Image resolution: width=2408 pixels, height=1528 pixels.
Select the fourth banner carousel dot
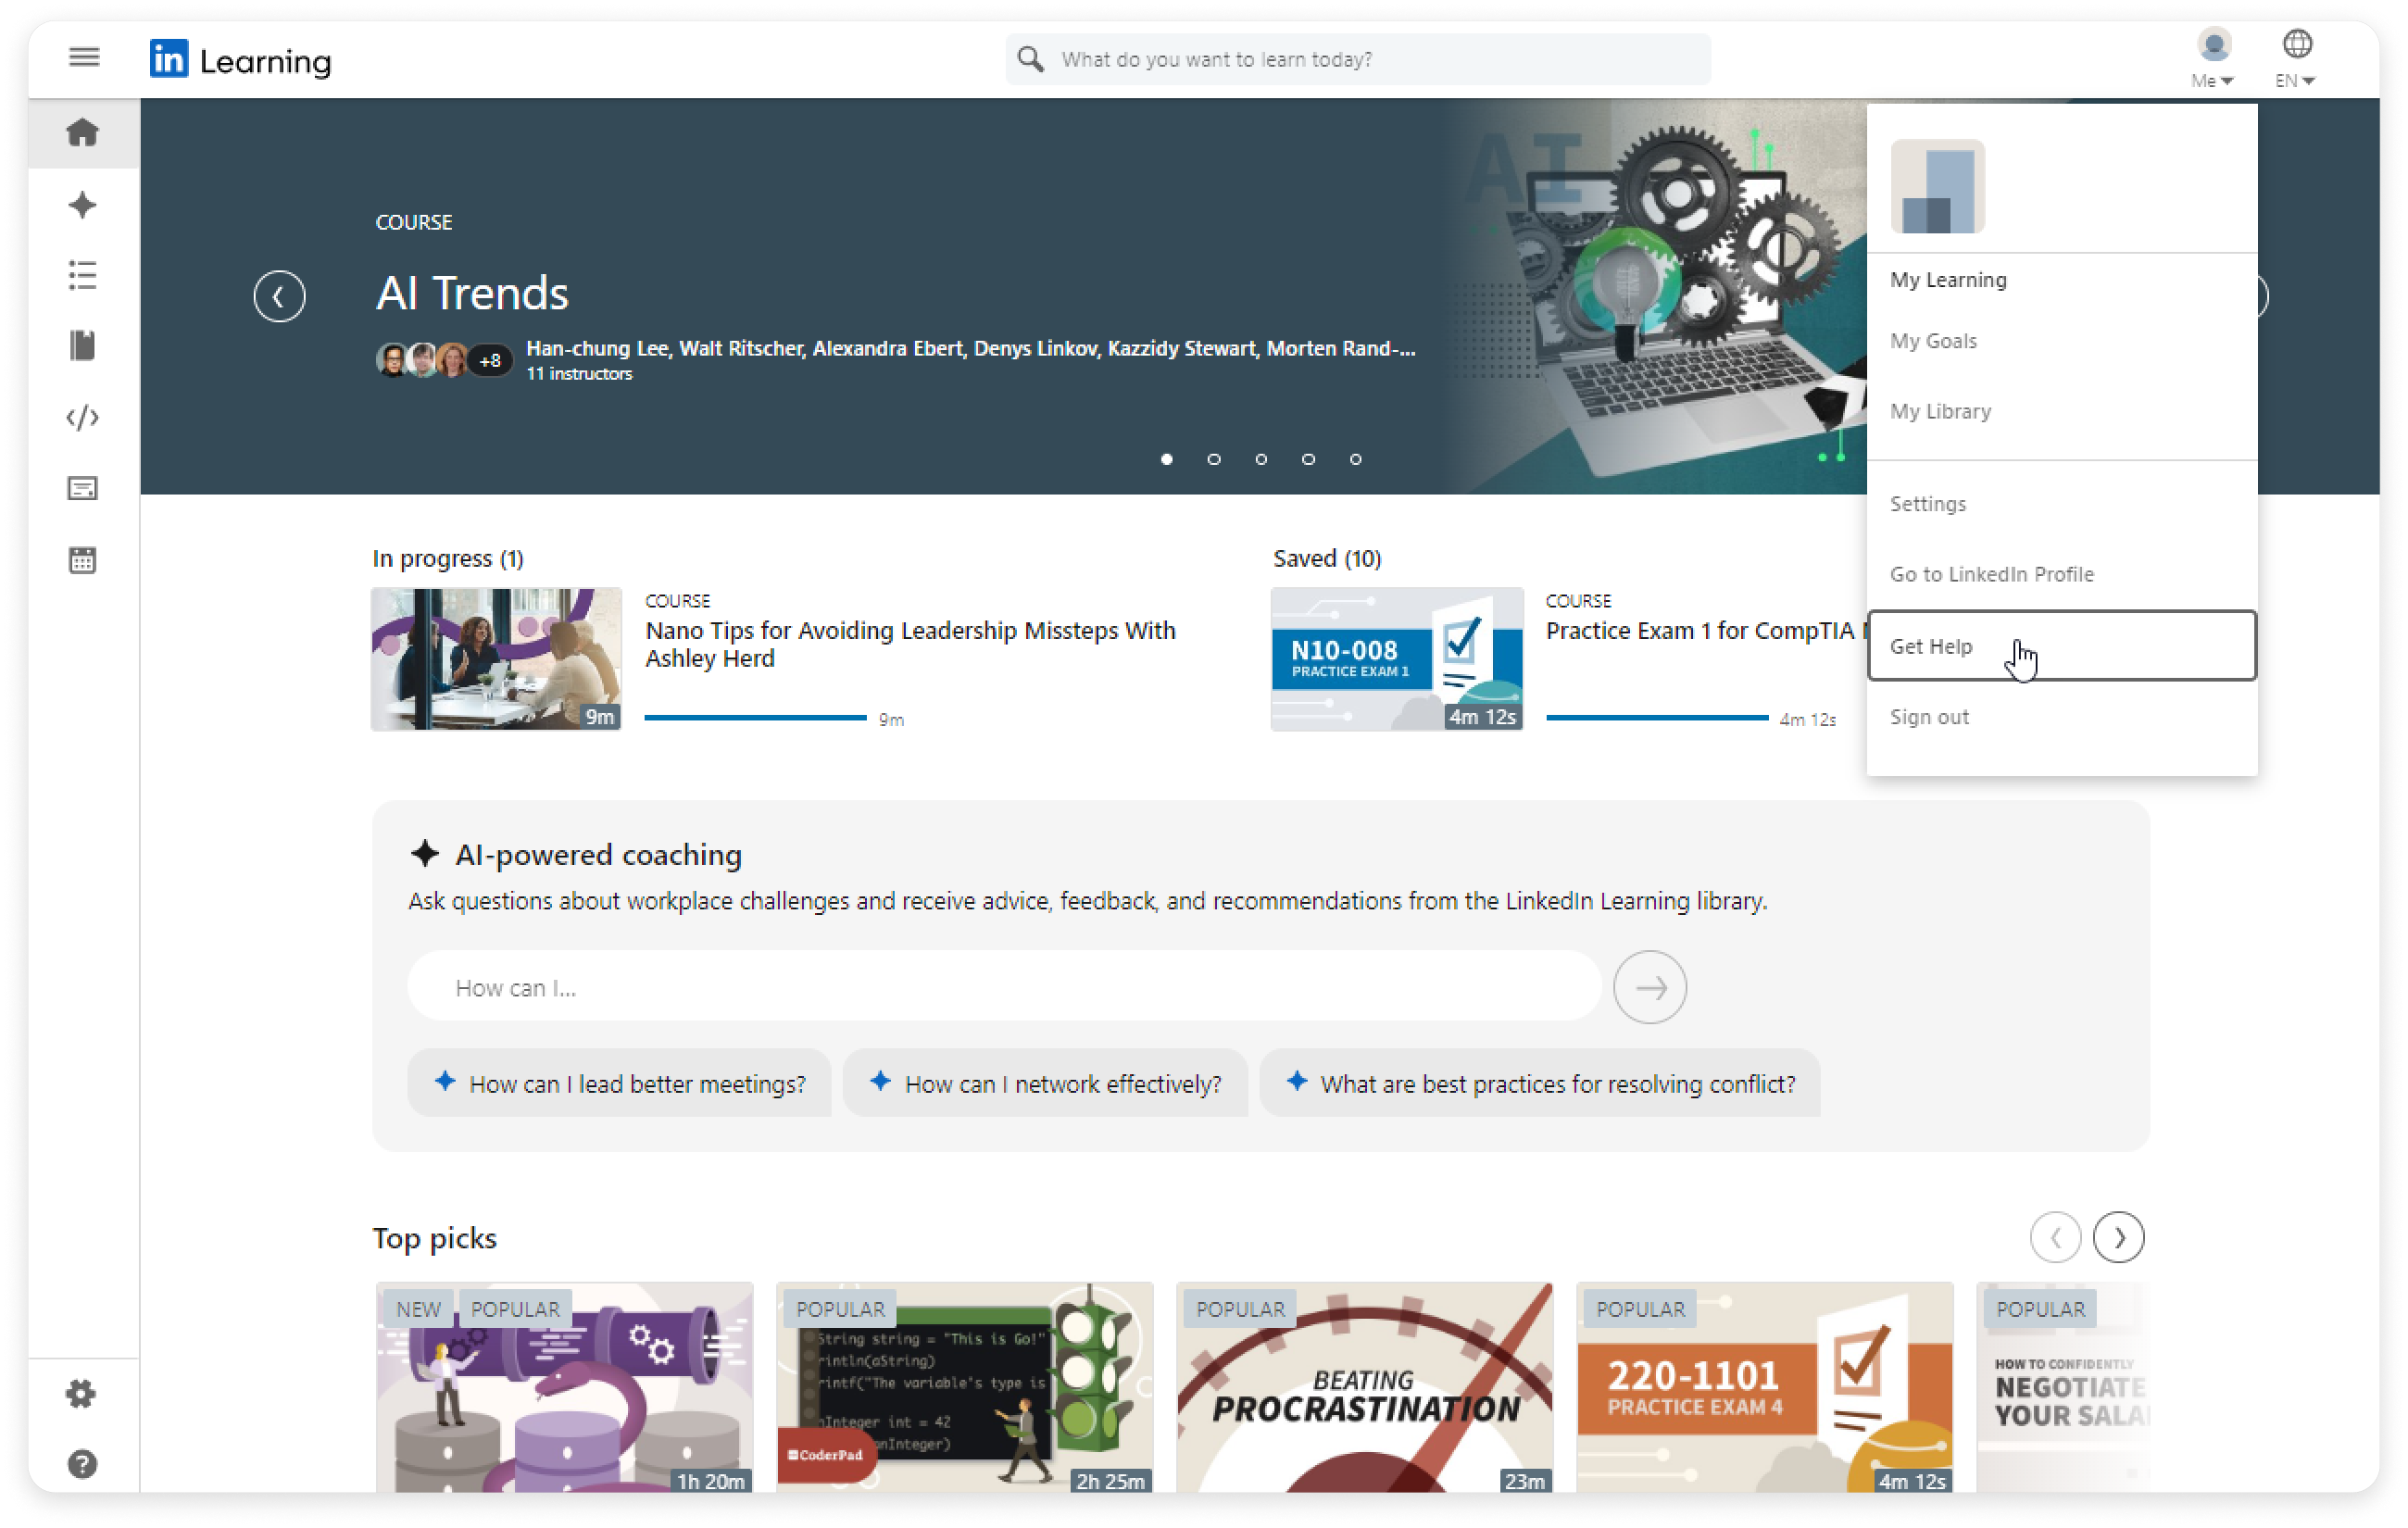[x=1308, y=459]
